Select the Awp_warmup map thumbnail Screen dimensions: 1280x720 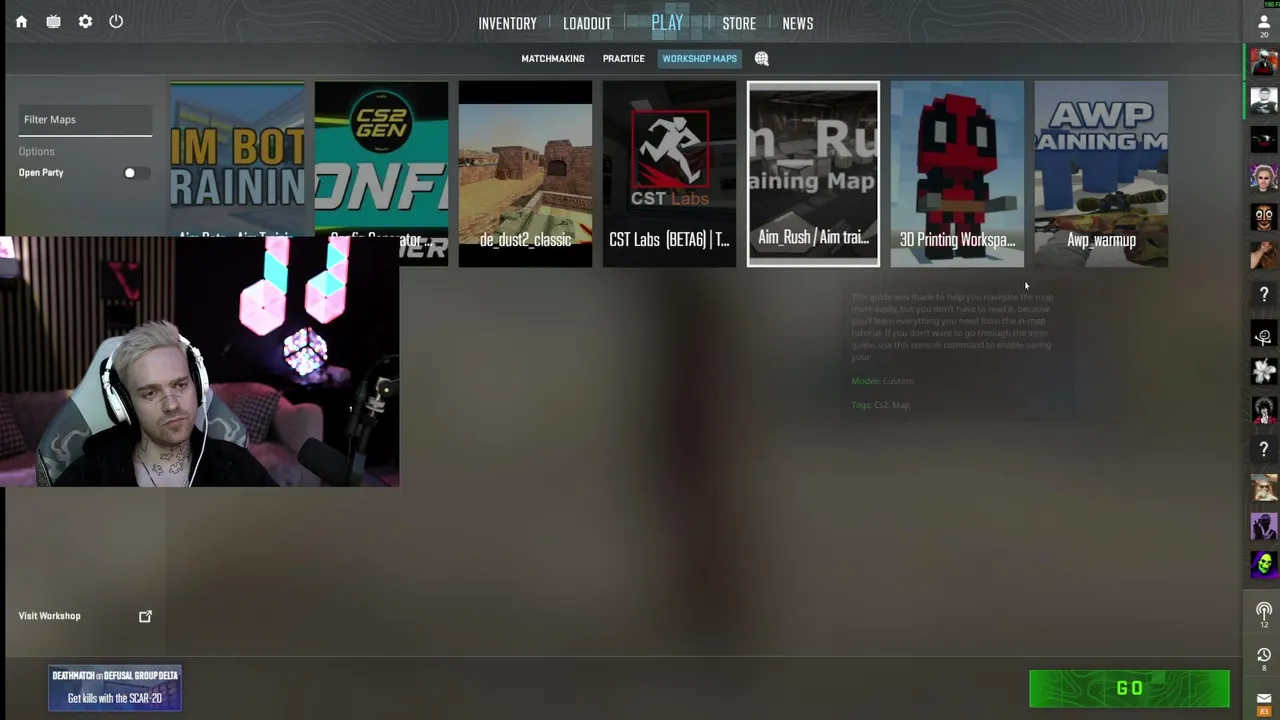[1101, 174]
